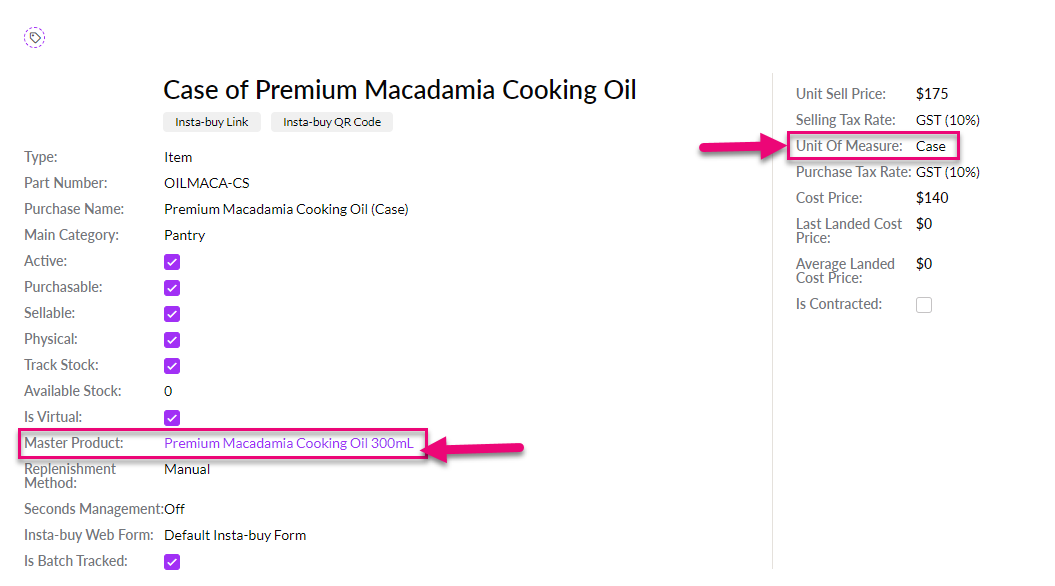Viewport: 1055px width, 586px height.
Task: Click the Replenishment Method value Manual
Action: [x=187, y=469]
